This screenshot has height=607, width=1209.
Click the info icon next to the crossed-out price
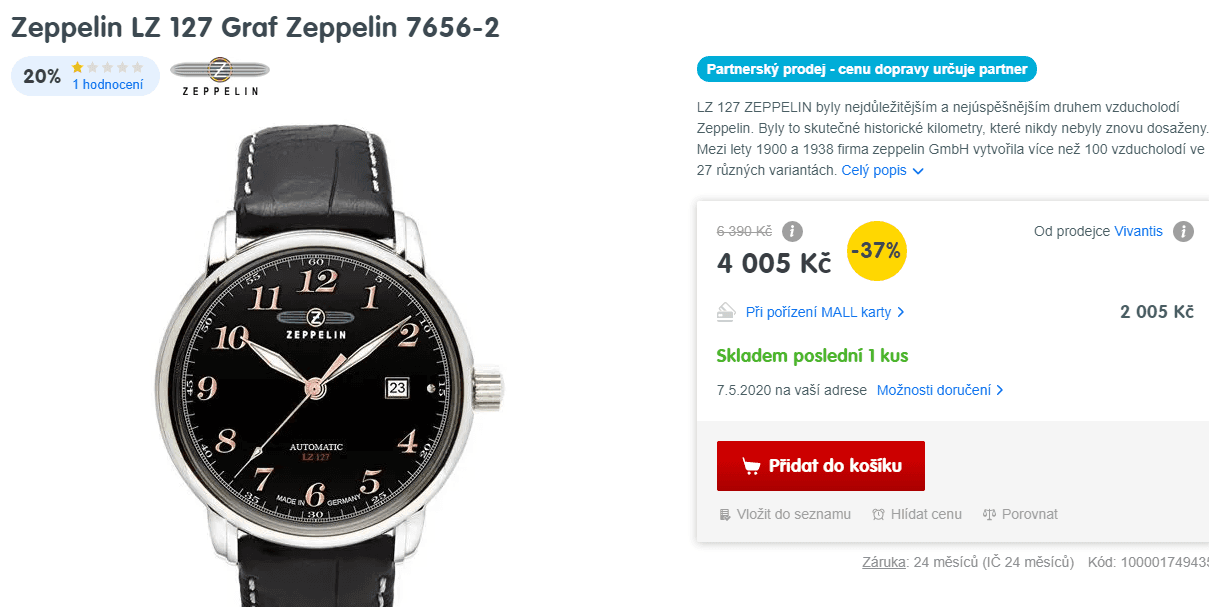pos(791,231)
